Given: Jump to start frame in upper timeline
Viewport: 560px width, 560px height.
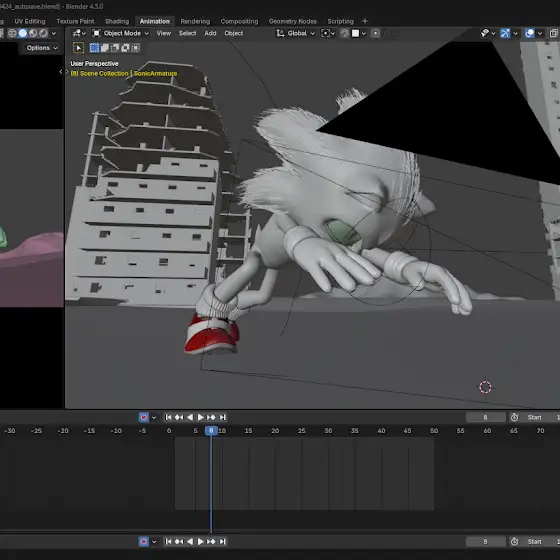Looking at the screenshot, I should tap(168, 417).
